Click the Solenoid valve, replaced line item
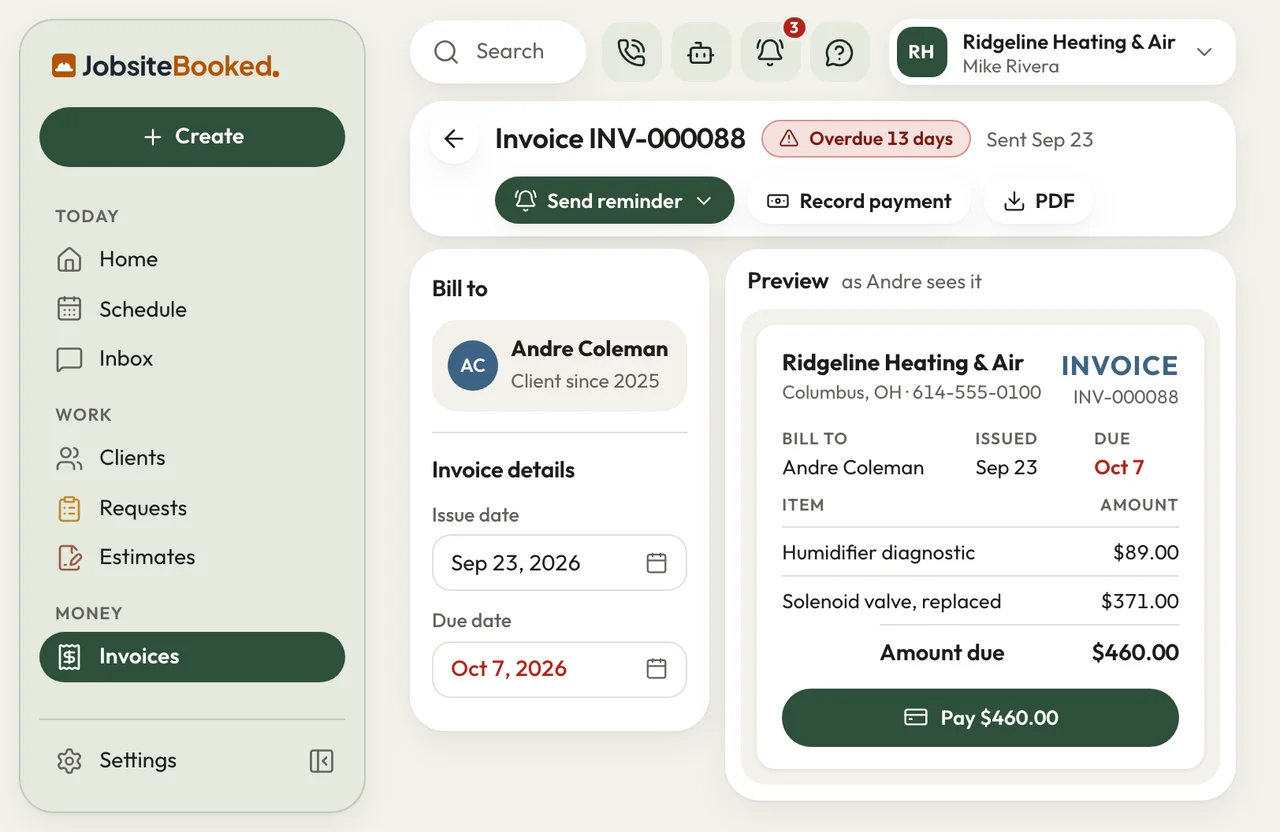The image size is (1280, 832). [x=980, y=601]
